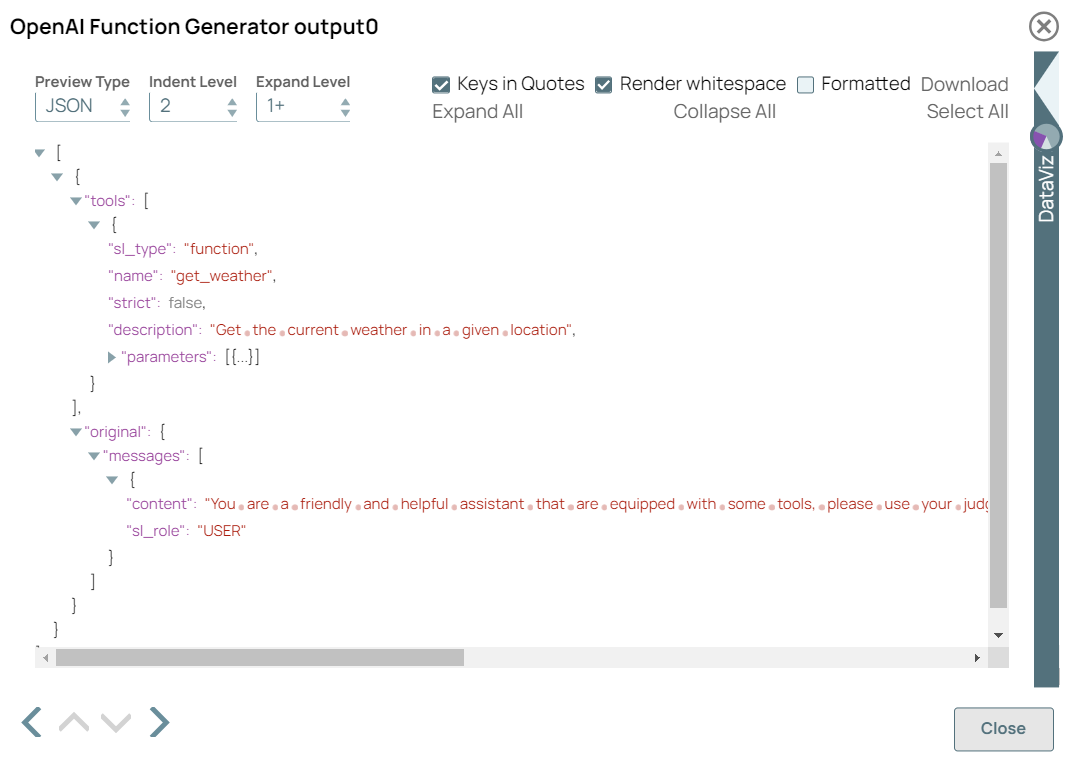Click the Close button at bottom right
The width and height of the screenshot is (1074, 757).
pyautogui.click(x=1003, y=728)
